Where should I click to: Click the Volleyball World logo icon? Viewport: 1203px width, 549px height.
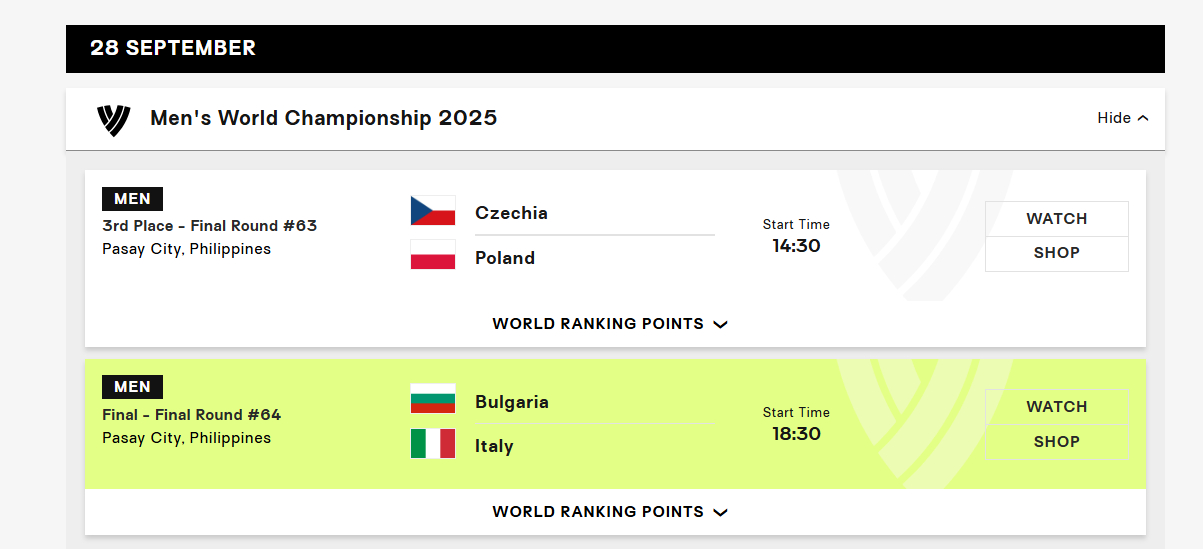pos(113,120)
